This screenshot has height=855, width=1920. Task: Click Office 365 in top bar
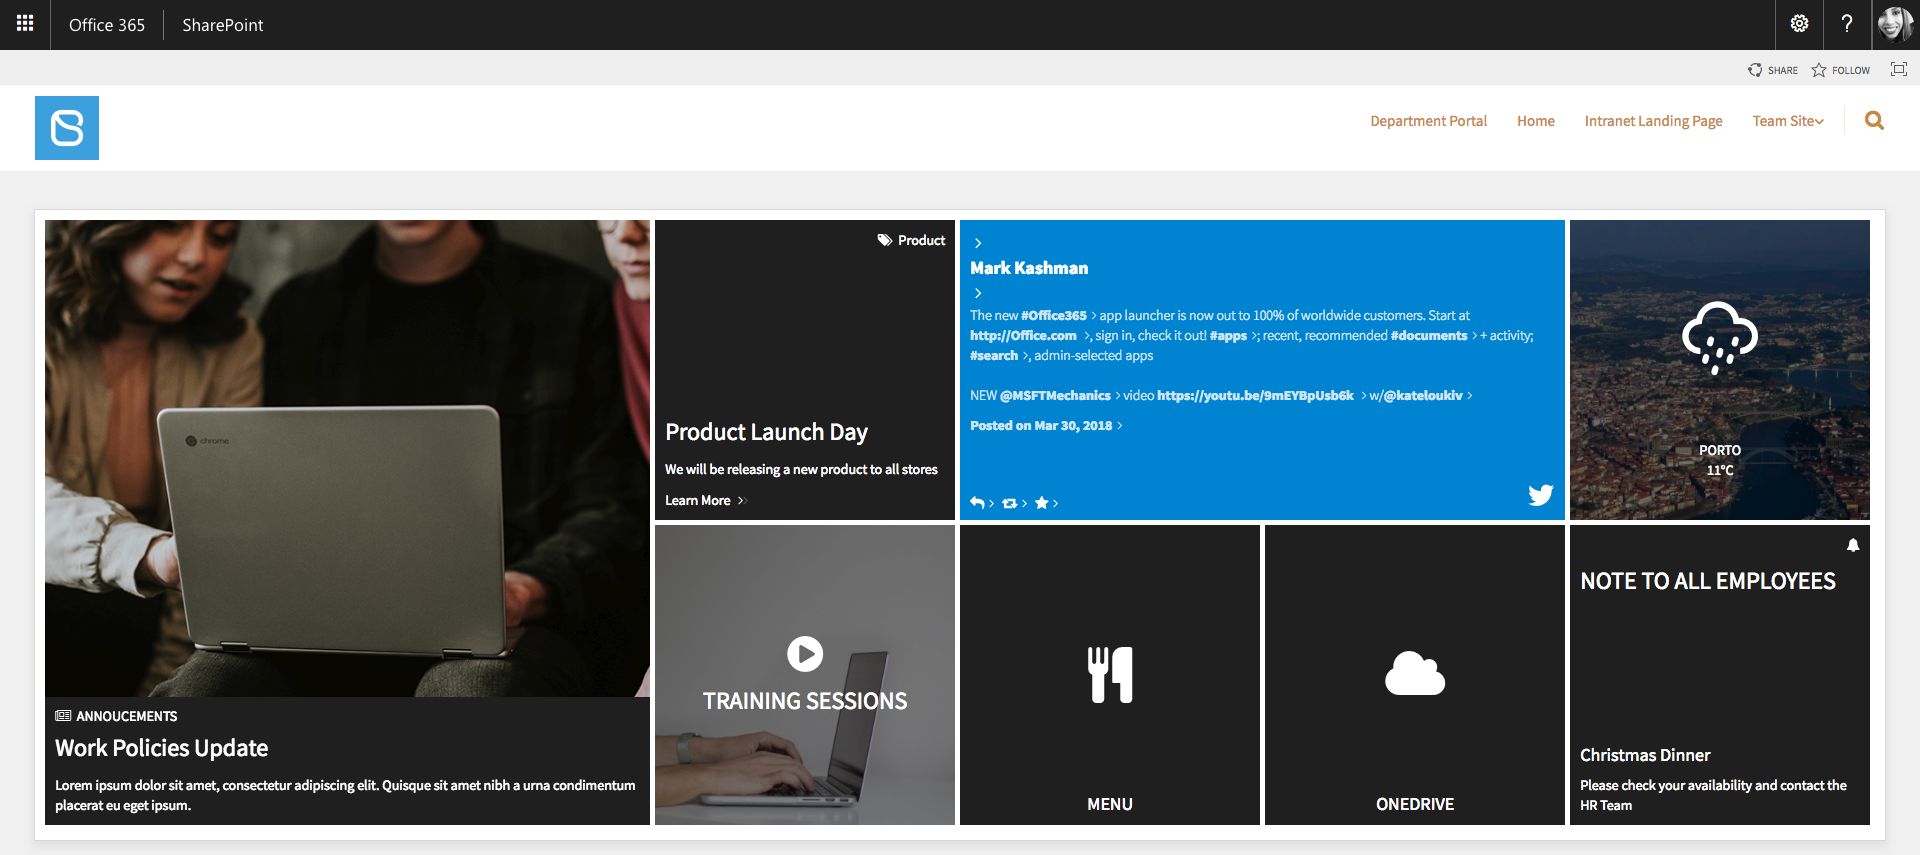pos(107,25)
